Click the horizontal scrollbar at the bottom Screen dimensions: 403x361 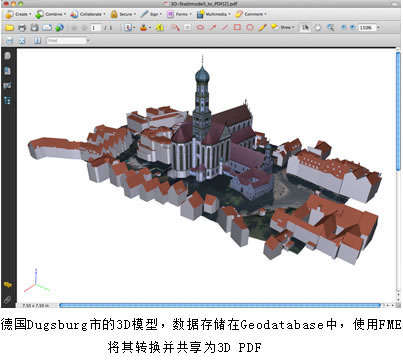[220, 305]
